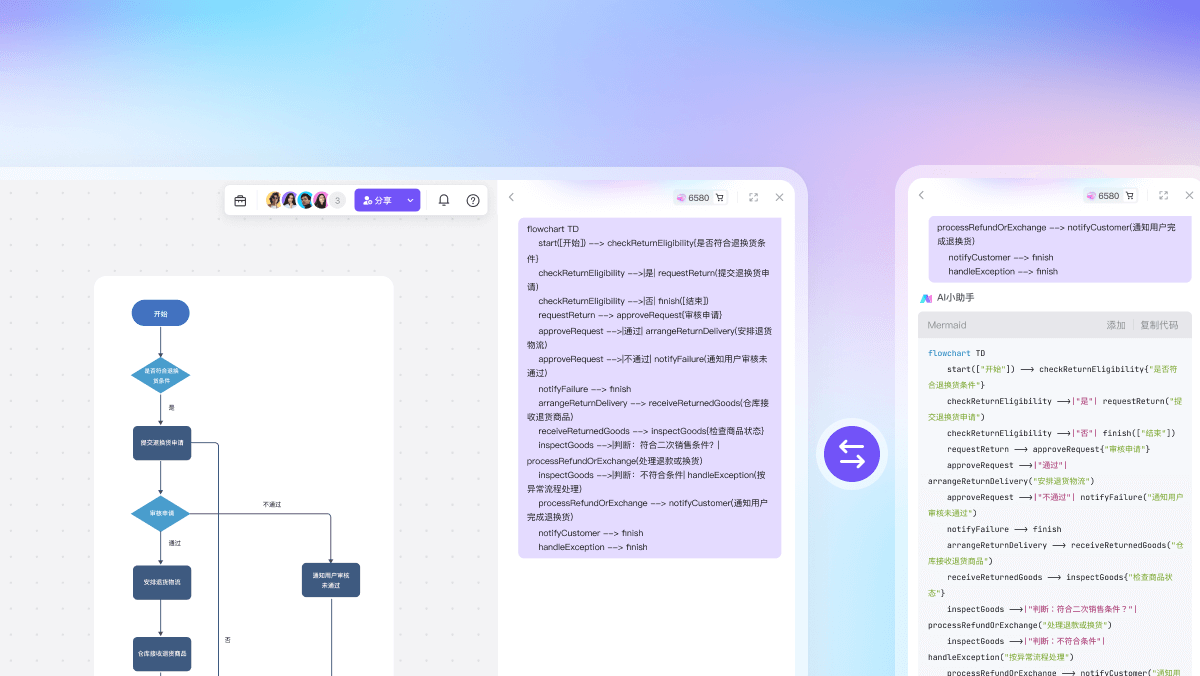Open shopping cart icon in middle panel
This screenshot has height=676, width=1200.
(x=720, y=198)
